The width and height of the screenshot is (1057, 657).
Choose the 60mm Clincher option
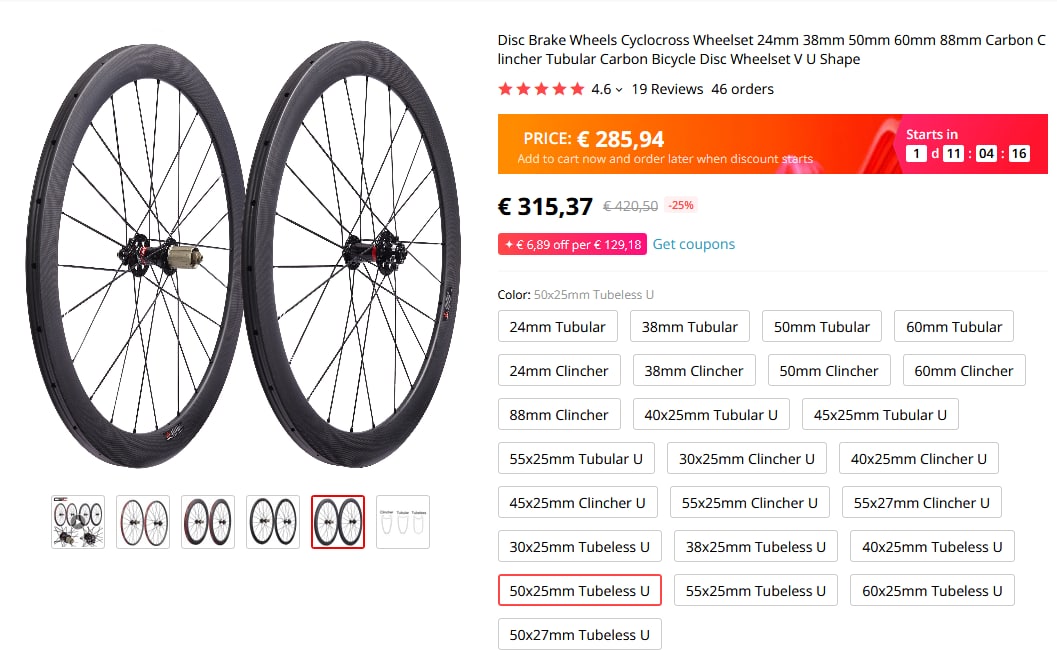[963, 371]
